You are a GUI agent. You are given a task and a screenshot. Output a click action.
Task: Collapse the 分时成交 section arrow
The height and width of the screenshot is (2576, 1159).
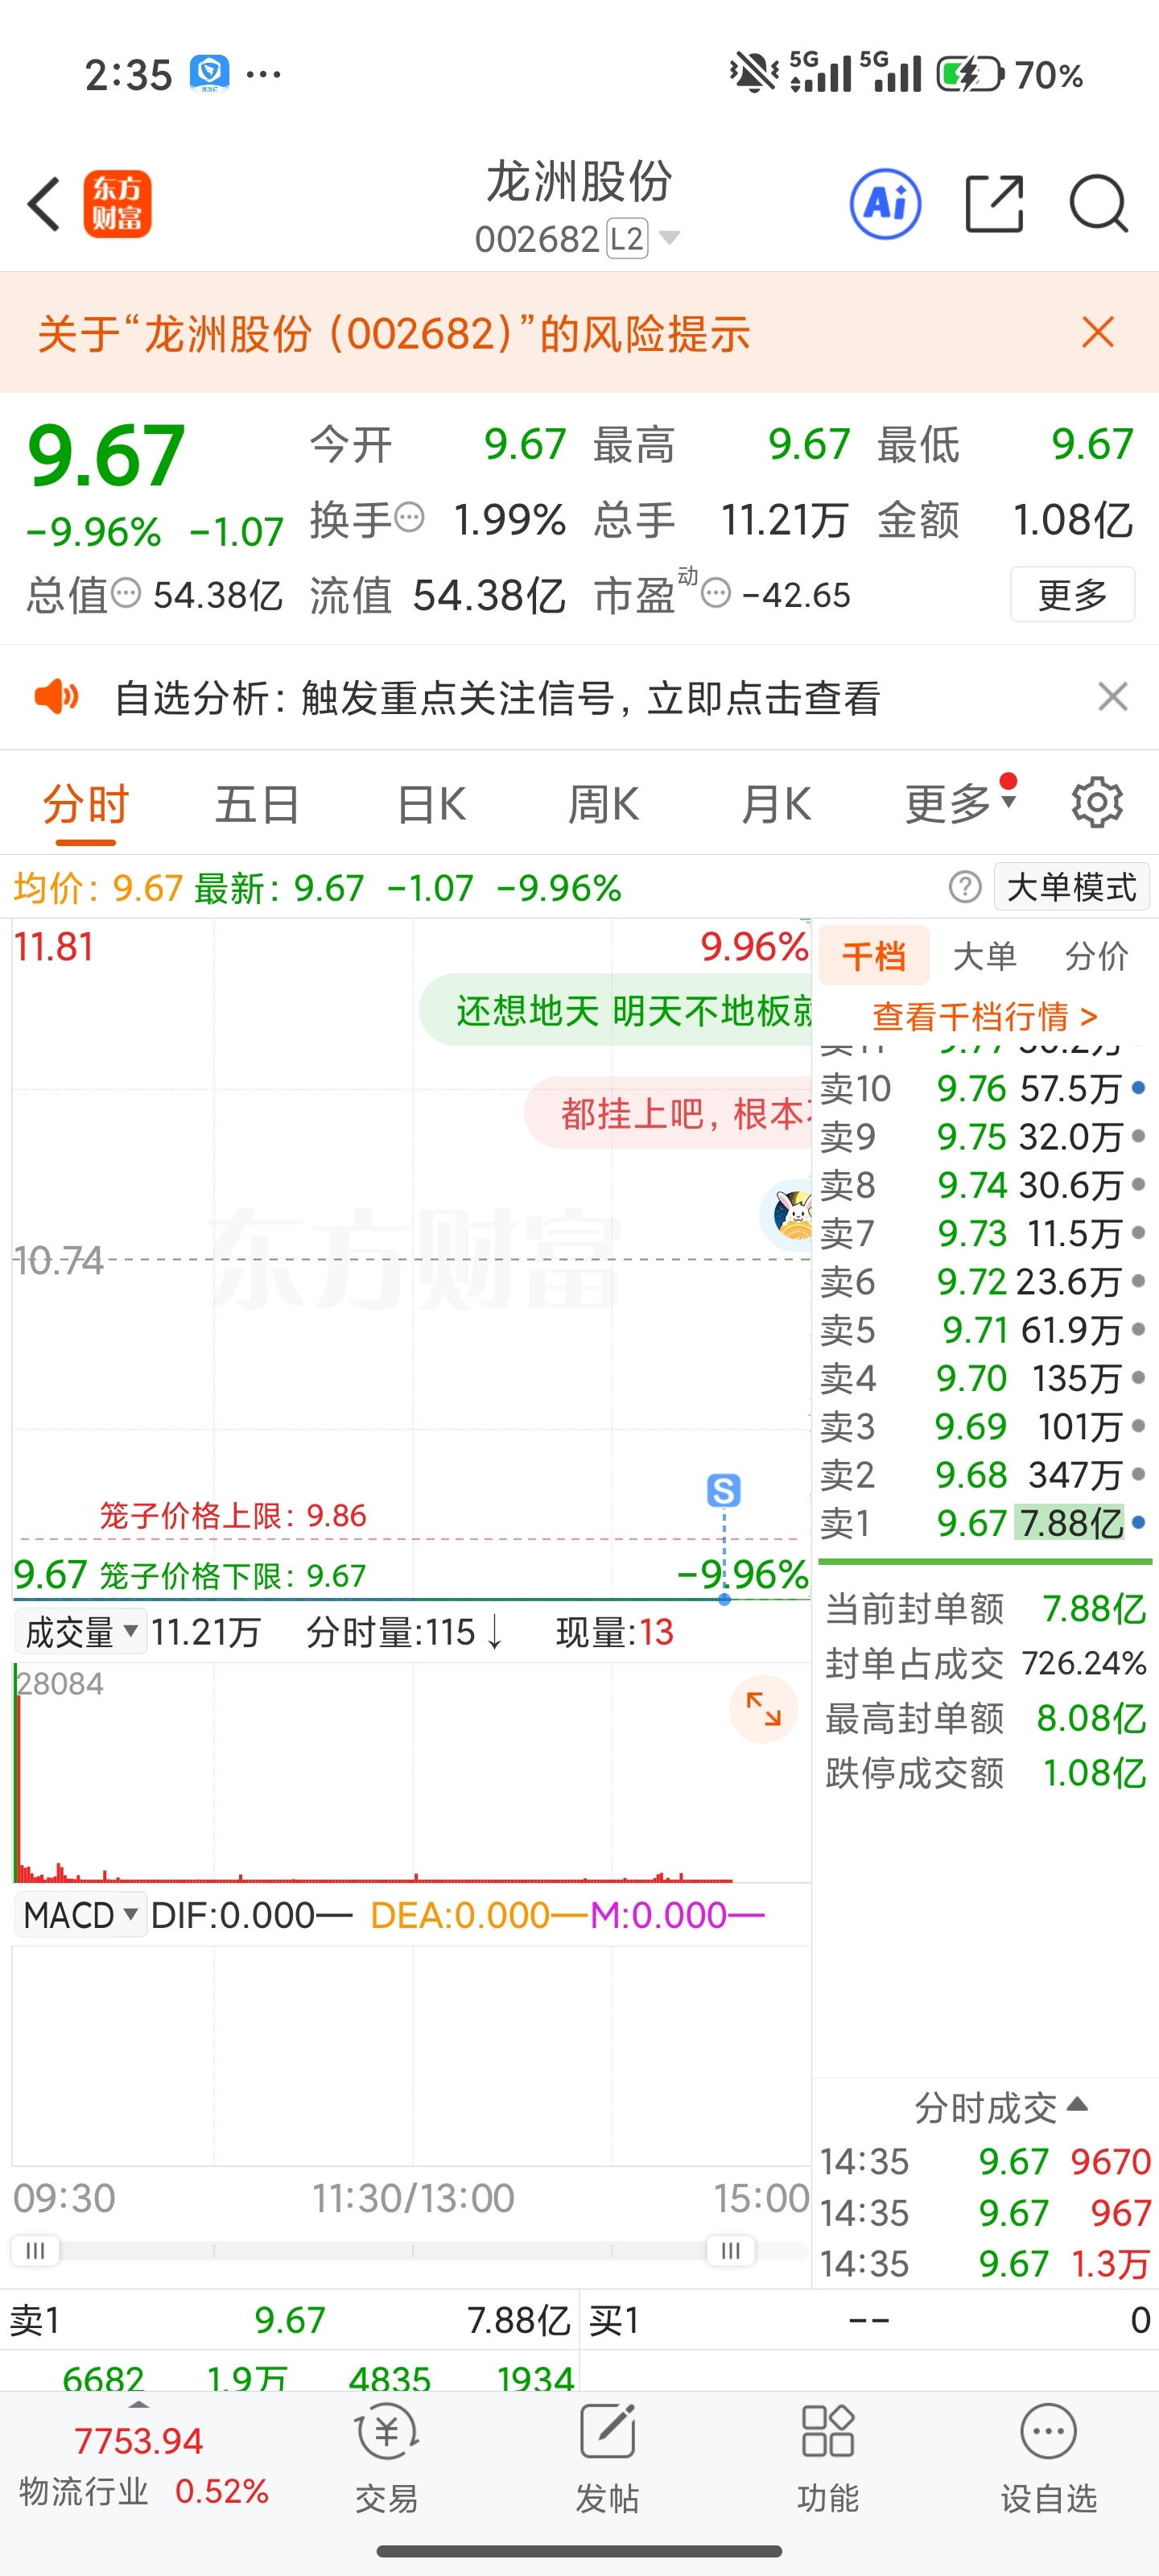(x=1077, y=2104)
